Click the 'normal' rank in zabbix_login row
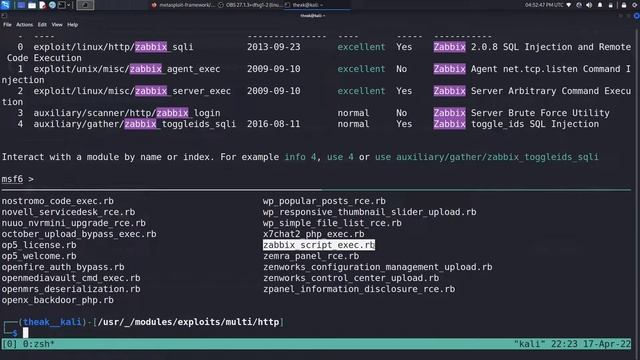The width and height of the screenshot is (640, 360). [x=353, y=113]
